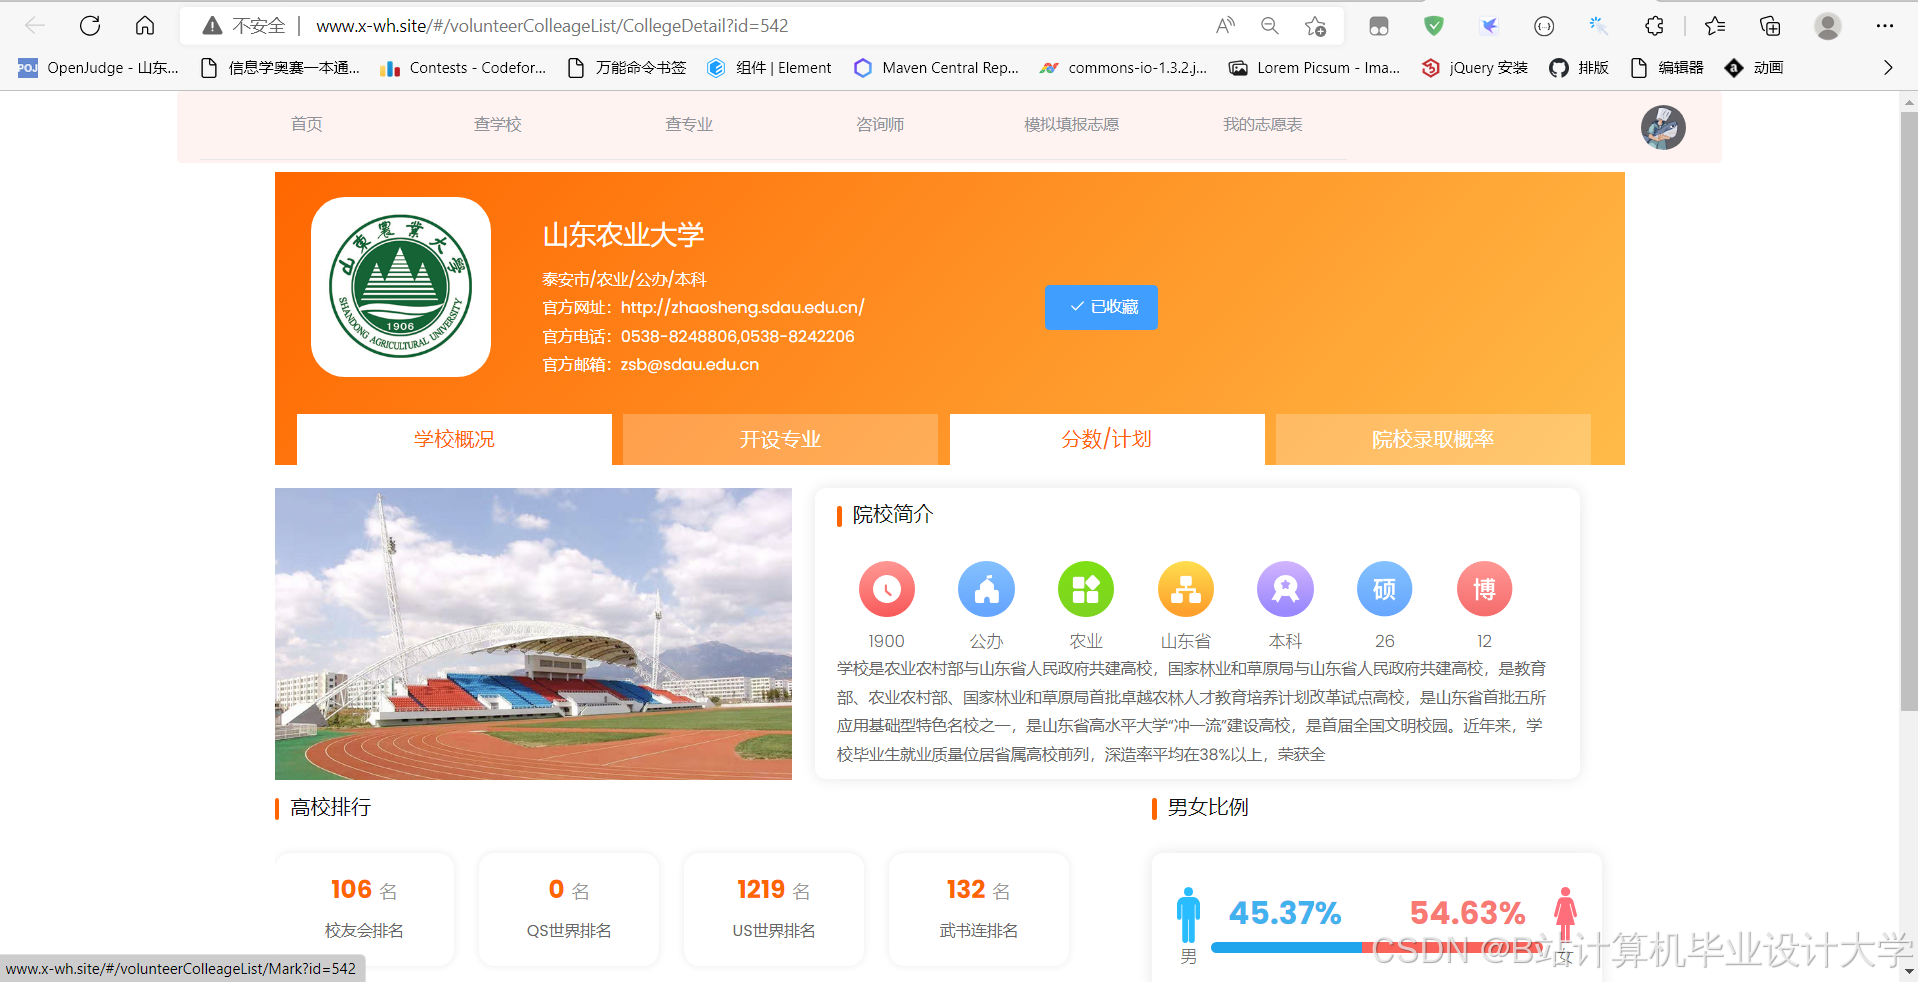Image resolution: width=1918 pixels, height=982 pixels.
Task: Open the 组件 | Element bookmark
Action: 770,67
